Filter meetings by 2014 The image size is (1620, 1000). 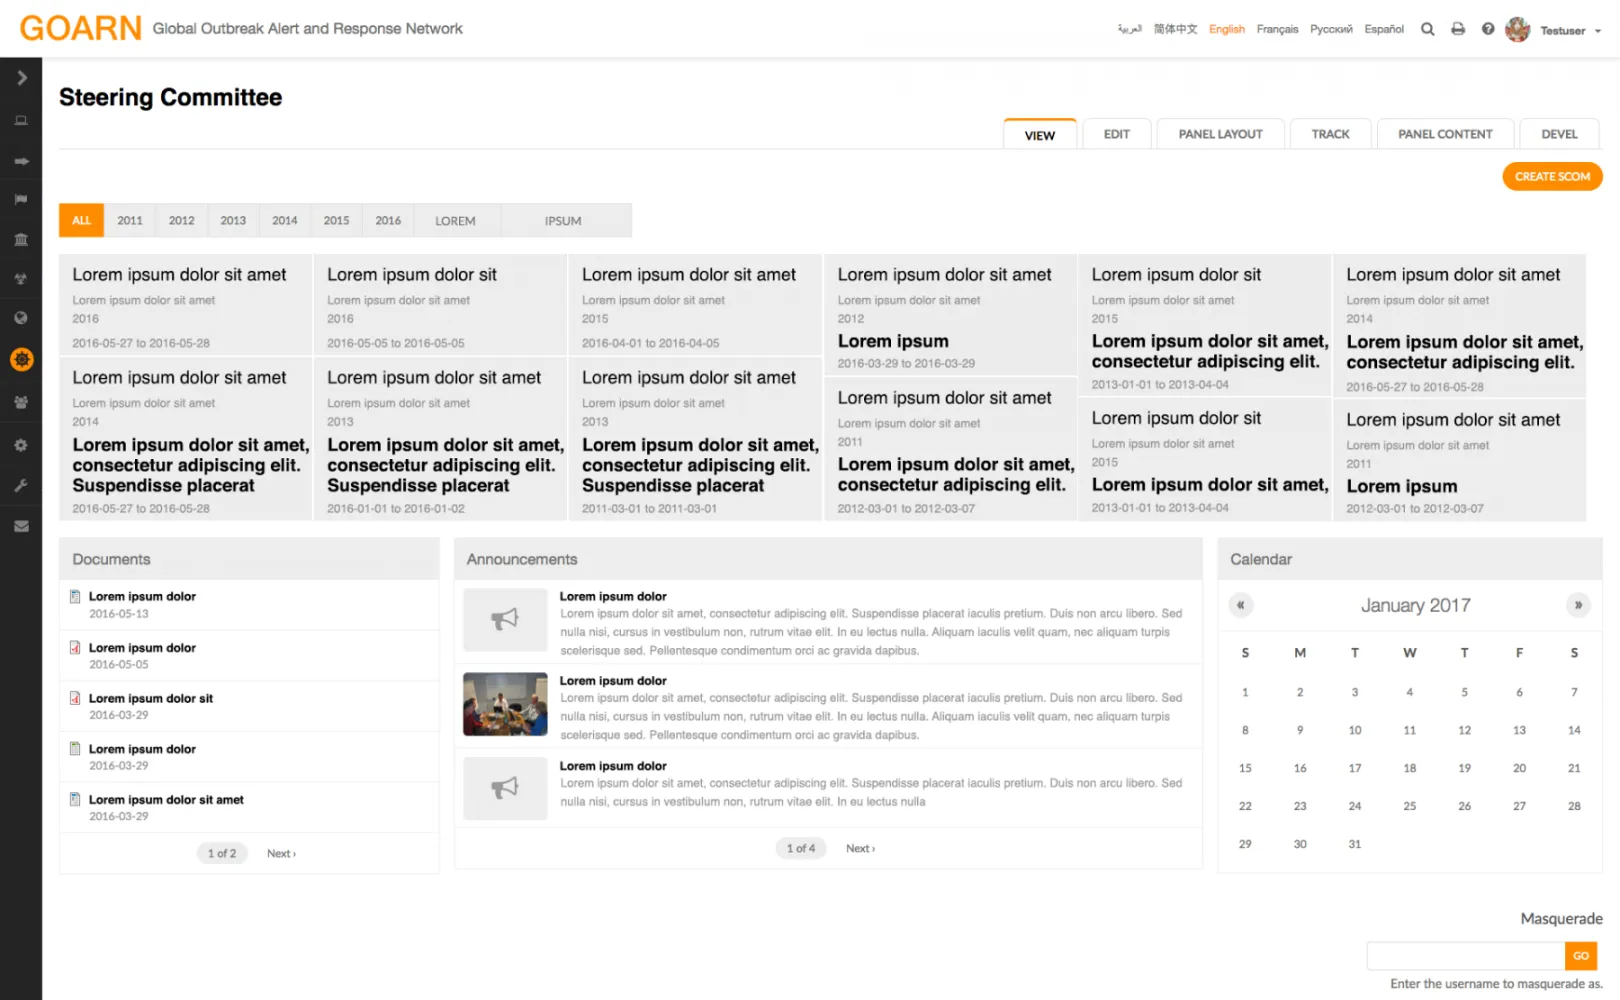click(x=285, y=220)
